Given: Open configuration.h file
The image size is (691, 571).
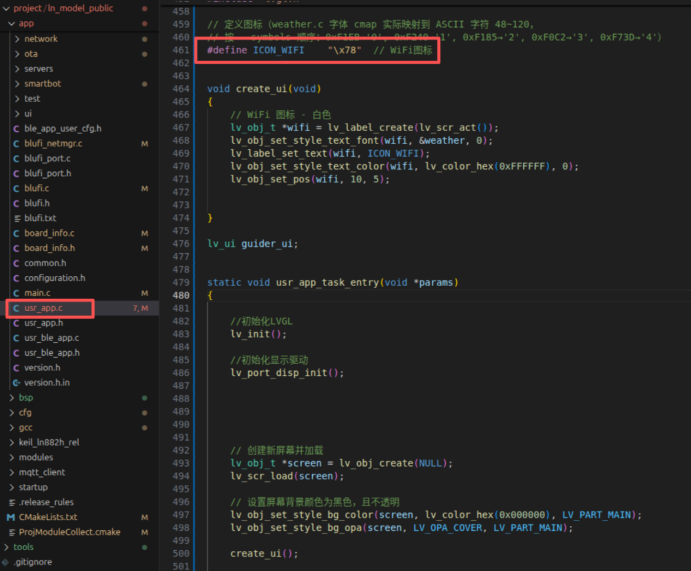Looking at the screenshot, I should pos(55,278).
